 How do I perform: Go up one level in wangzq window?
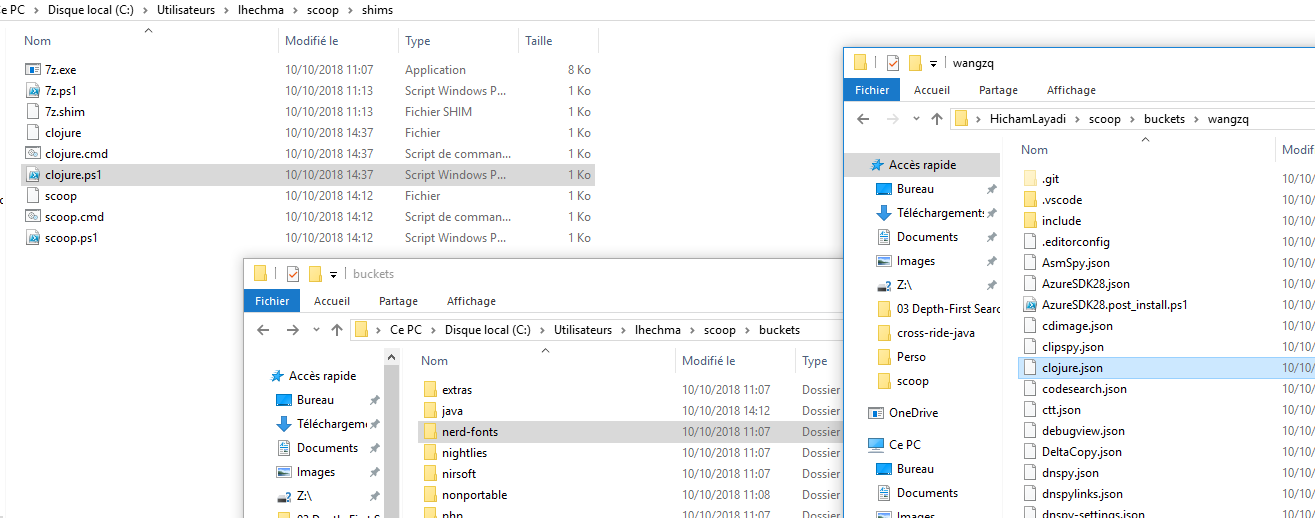click(x=936, y=119)
